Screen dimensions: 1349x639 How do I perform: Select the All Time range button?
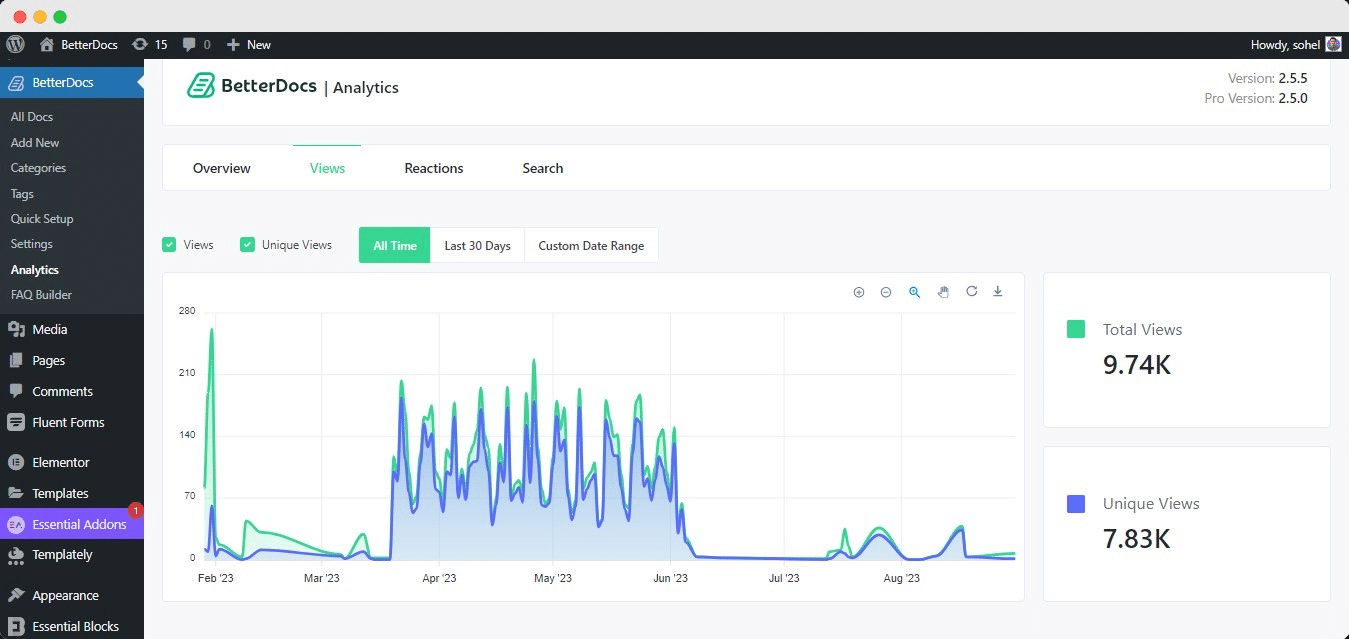pyautogui.click(x=394, y=246)
